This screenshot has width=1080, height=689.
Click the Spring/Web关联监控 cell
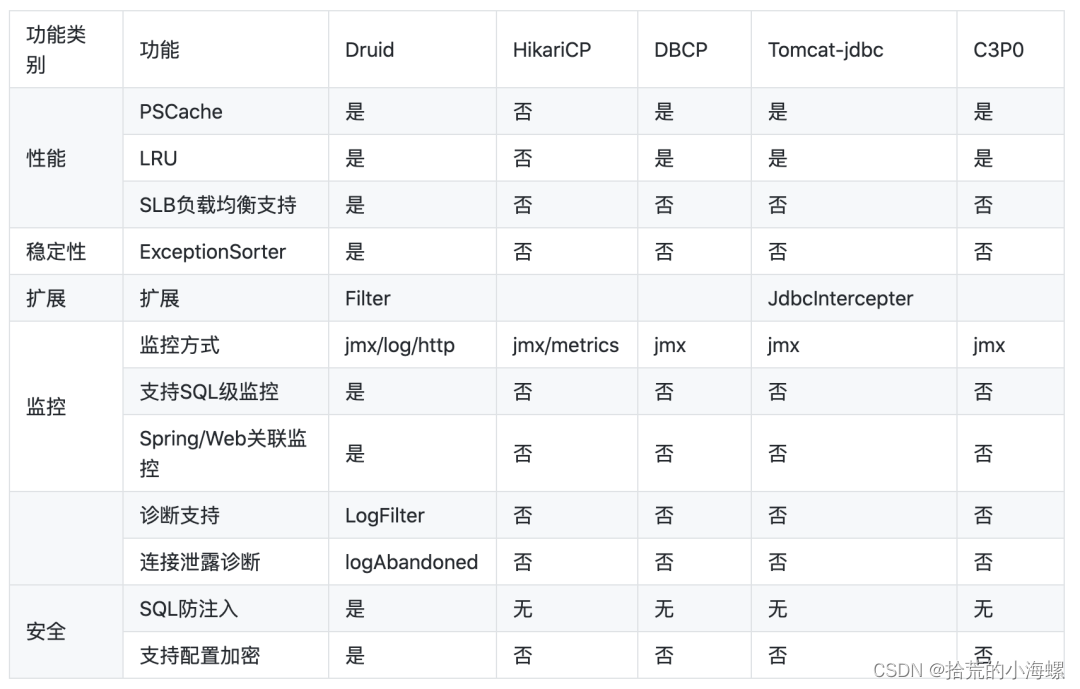point(226,453)
